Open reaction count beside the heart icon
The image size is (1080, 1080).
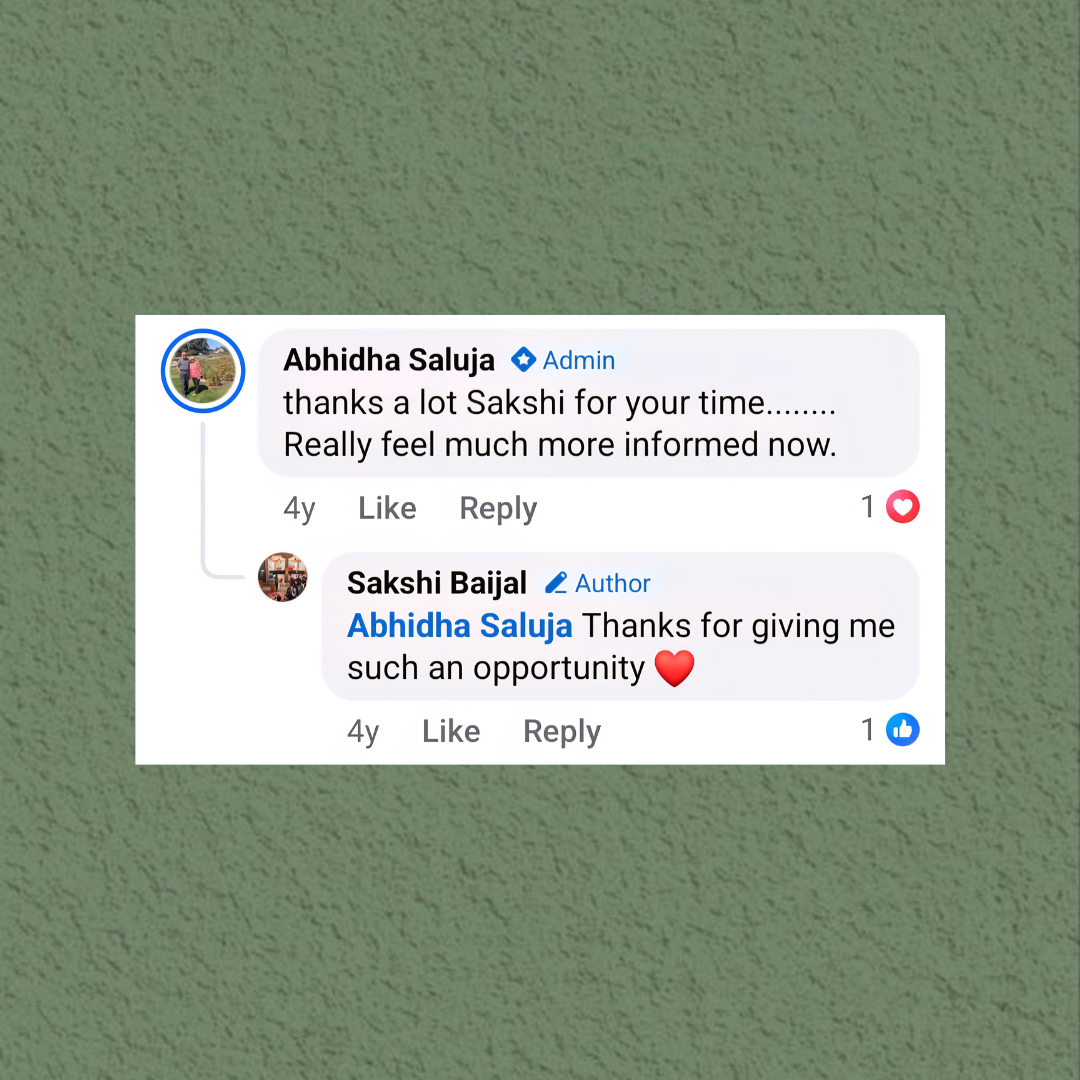[868, 507]
